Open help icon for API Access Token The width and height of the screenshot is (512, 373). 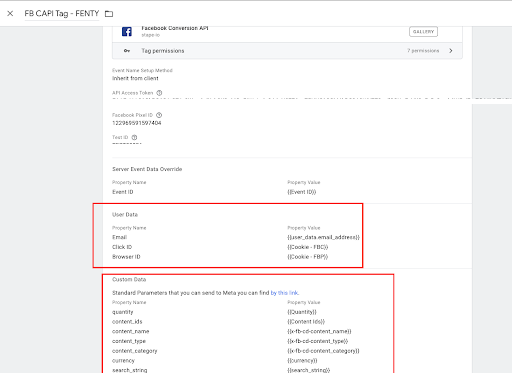(x=159, y=93)
